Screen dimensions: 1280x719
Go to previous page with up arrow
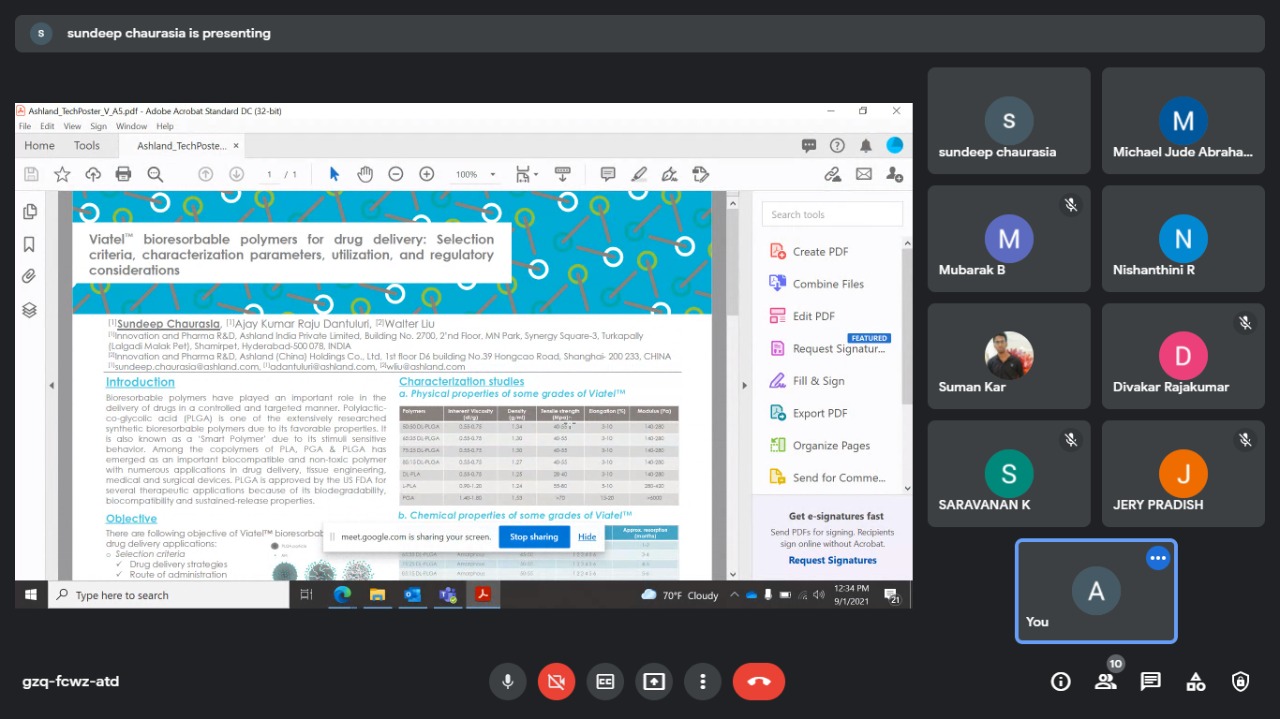tap(206, 174)
